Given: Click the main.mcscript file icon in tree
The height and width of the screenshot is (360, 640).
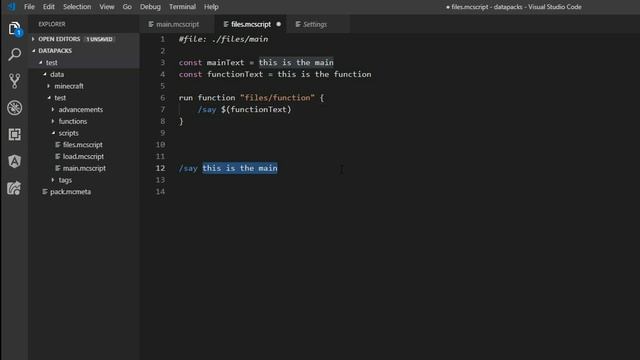Looking at the screenshot, I should (58, 168).
